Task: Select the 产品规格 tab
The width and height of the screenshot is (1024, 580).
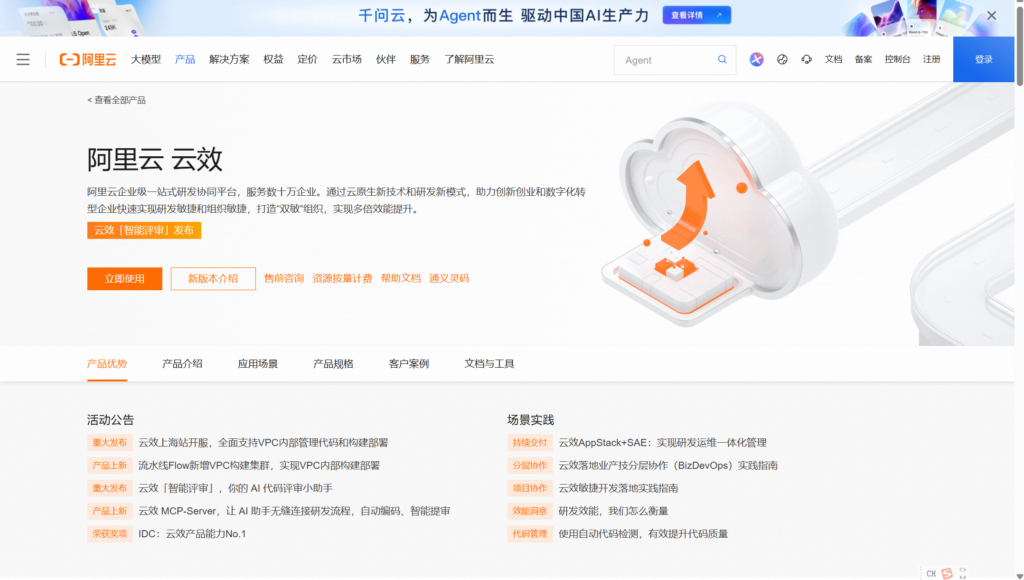Action: (x=333, y=364)
